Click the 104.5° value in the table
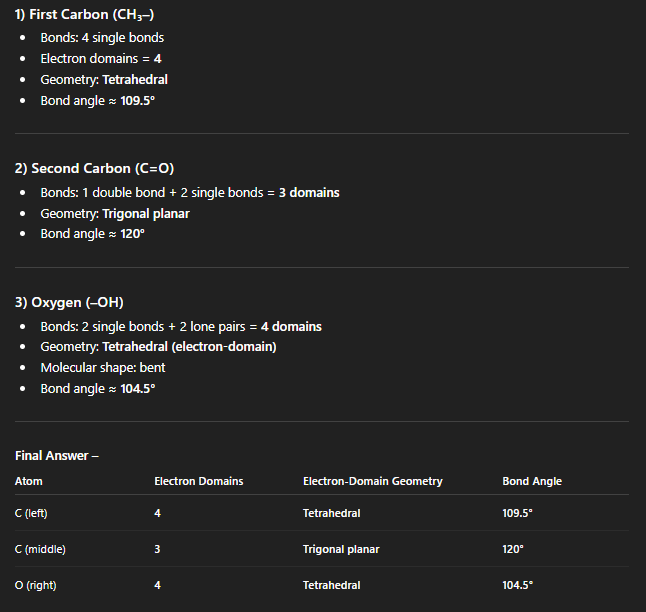Image resolution: width=646 pixels, height=612 pixels. point(517,585)
